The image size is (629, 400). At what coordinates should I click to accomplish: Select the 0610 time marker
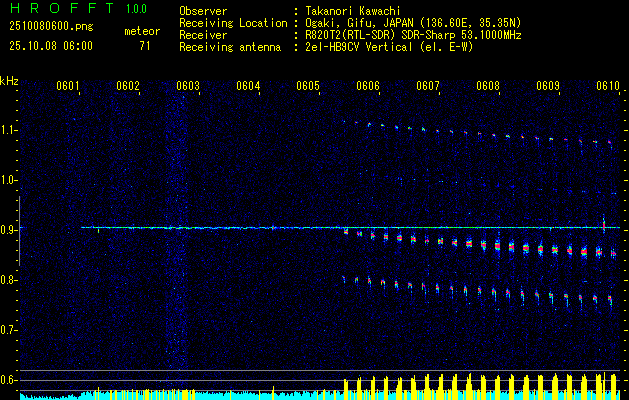[x=608, y=87]
